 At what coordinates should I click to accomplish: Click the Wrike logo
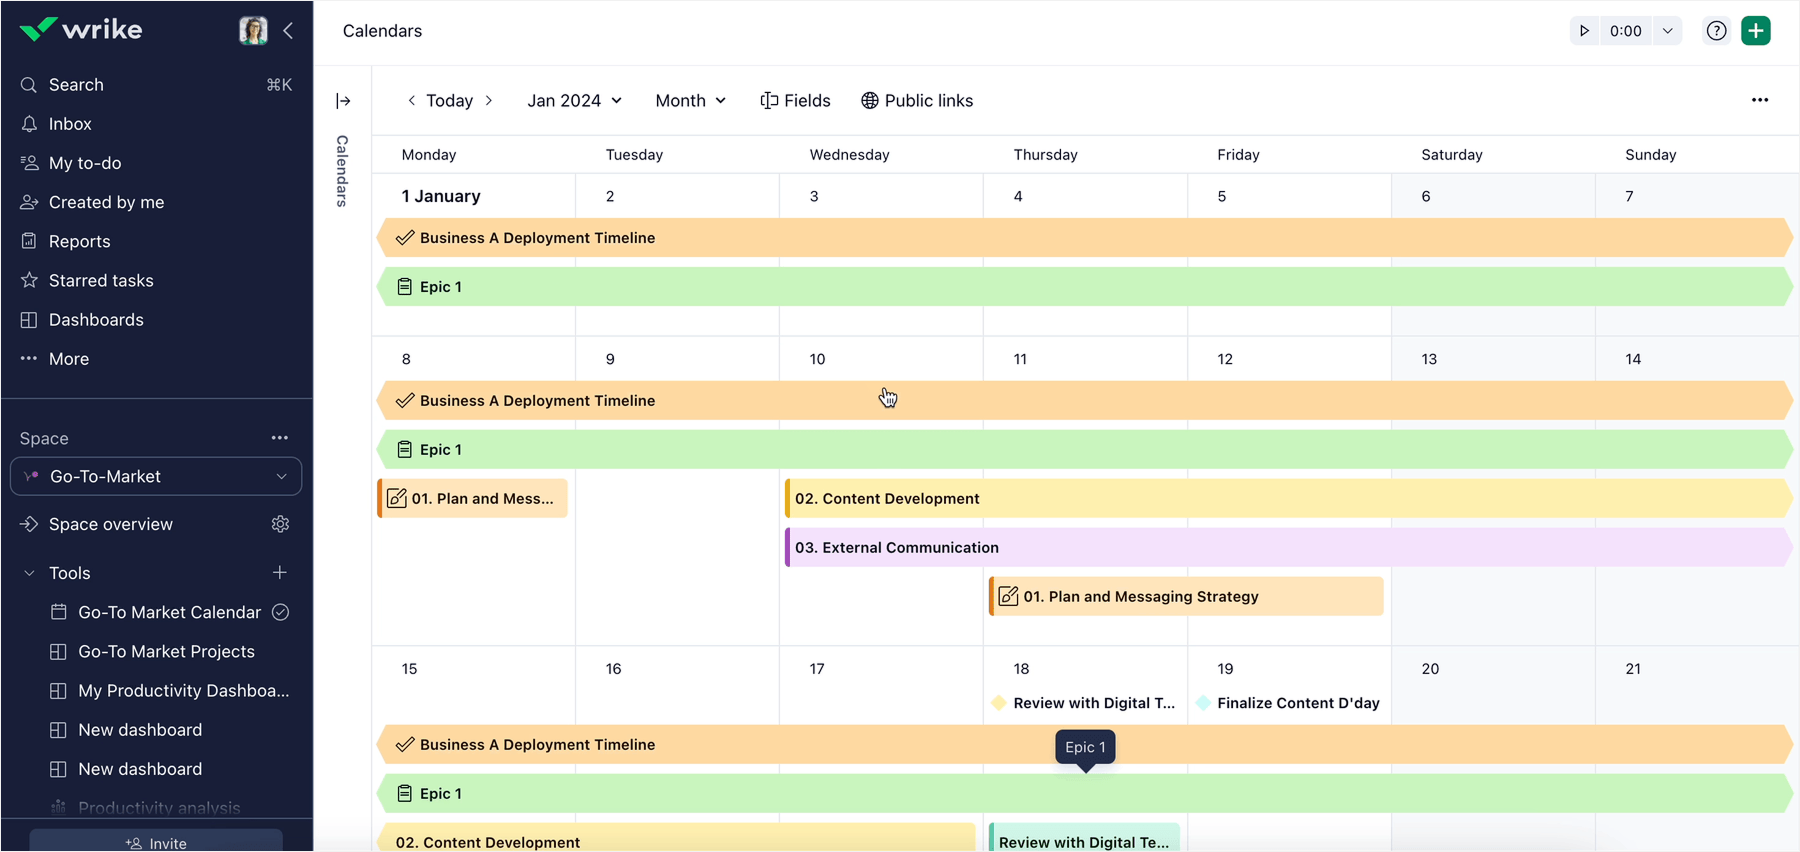(81, 30)
